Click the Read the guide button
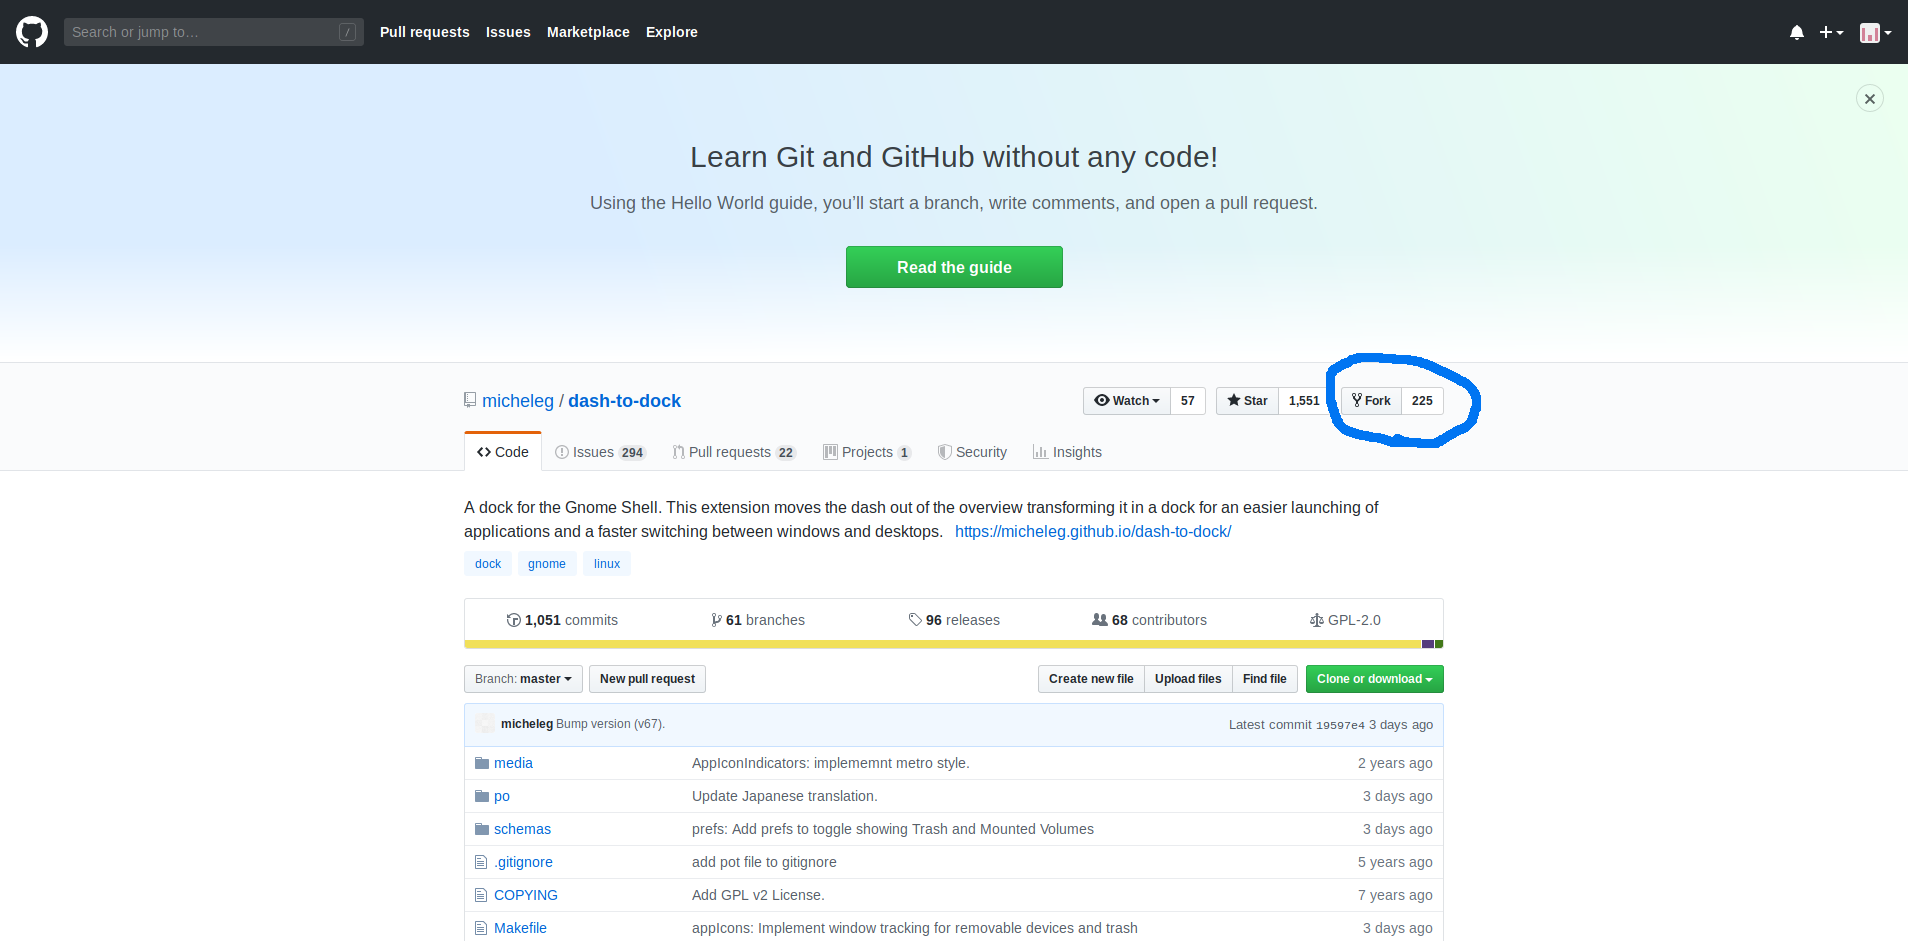This screenshot has height=941, width=1908. 954,267
